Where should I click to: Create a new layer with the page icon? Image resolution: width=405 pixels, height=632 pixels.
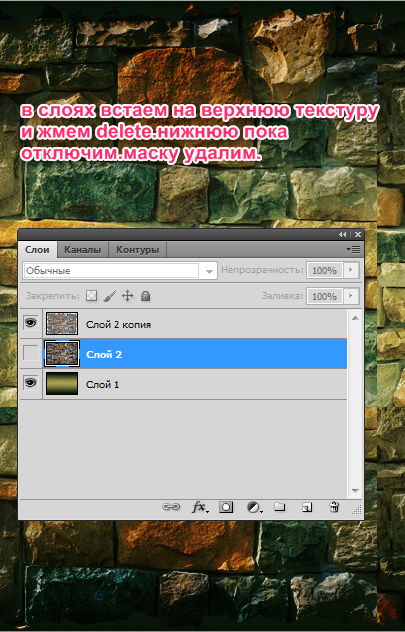pos(307,507)
